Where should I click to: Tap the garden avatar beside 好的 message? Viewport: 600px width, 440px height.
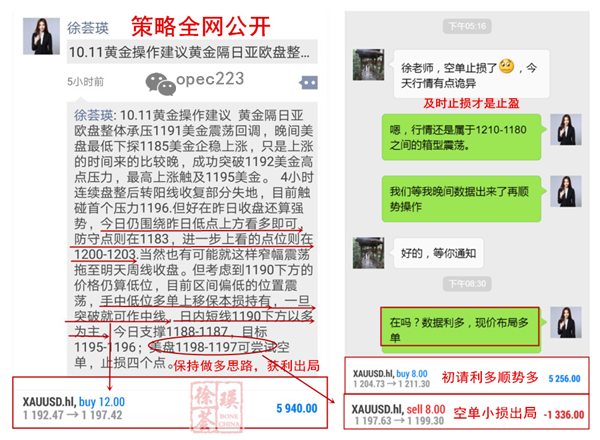pyautogui.click(x=368, y=253)
